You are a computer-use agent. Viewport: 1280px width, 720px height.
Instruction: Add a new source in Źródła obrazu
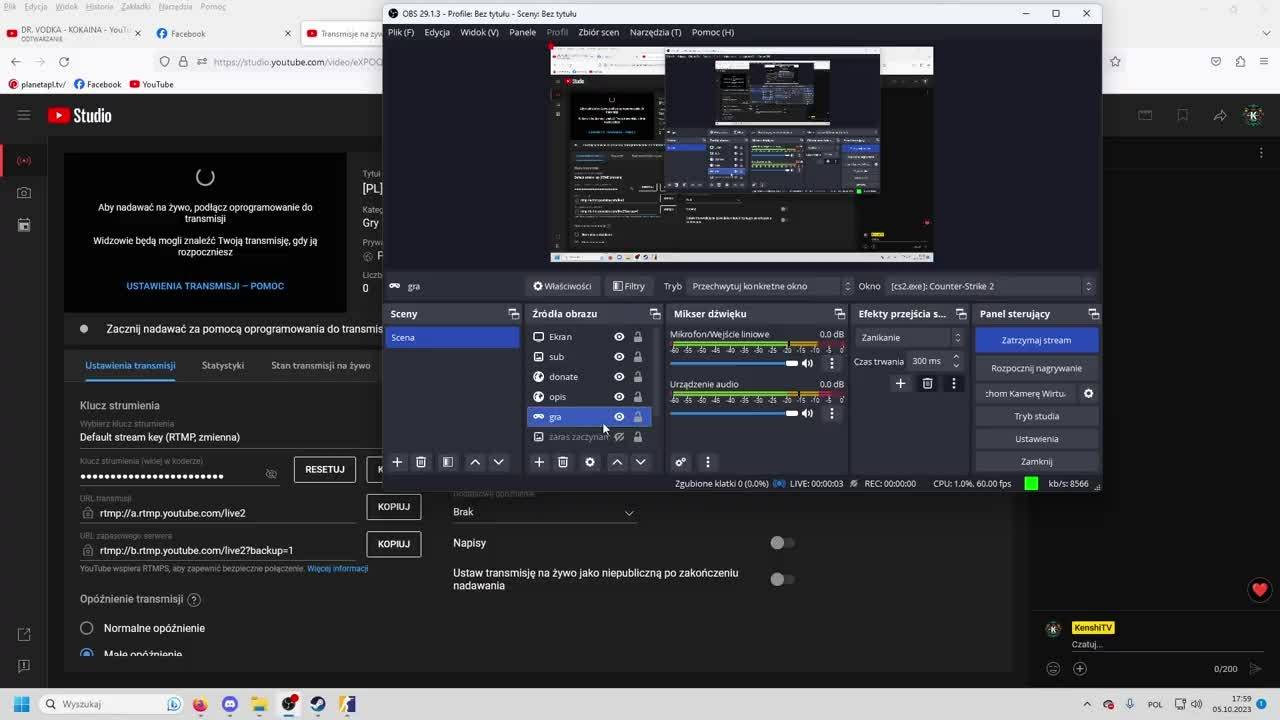click(x=539, y=462)
